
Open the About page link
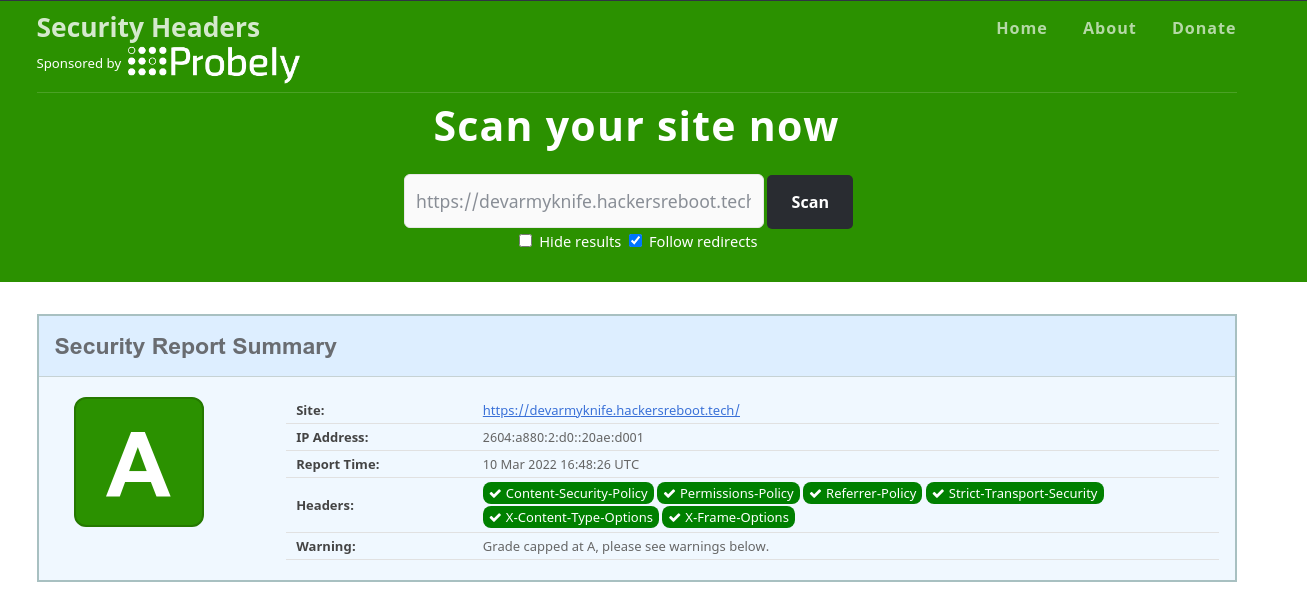click(1109, 28)
